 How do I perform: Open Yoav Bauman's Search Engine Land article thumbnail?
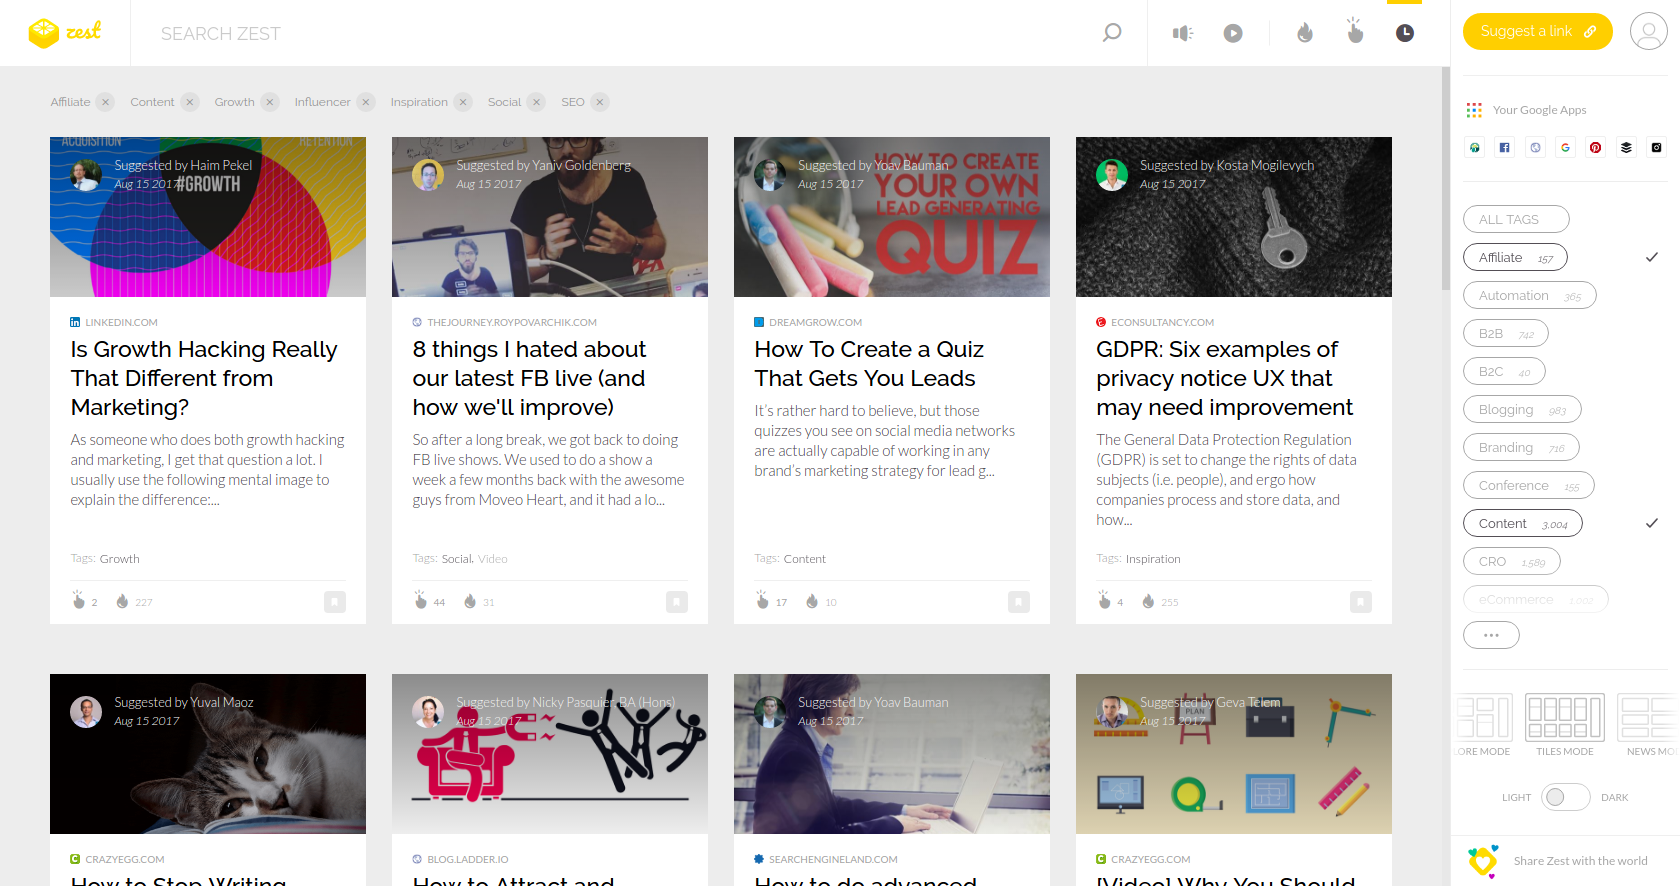coord(892,754)
